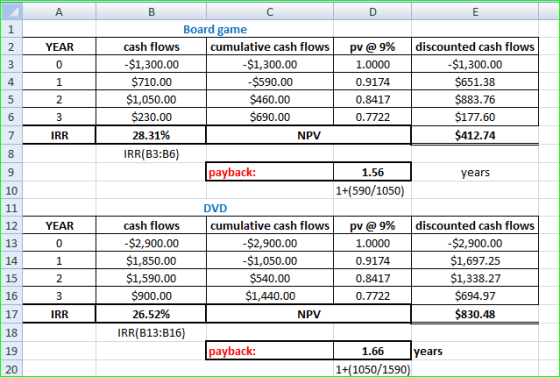Click the $883.76 discounted cell
This screenshot has width=560, height=377.
tap(475, 99)
